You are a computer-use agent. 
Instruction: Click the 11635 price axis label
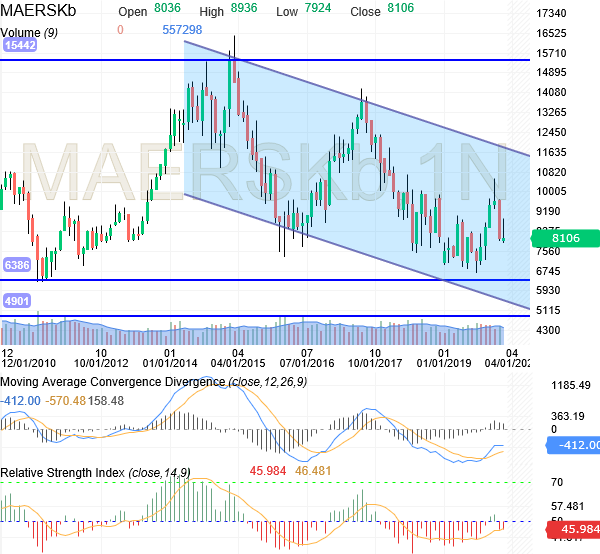(551, 152)
